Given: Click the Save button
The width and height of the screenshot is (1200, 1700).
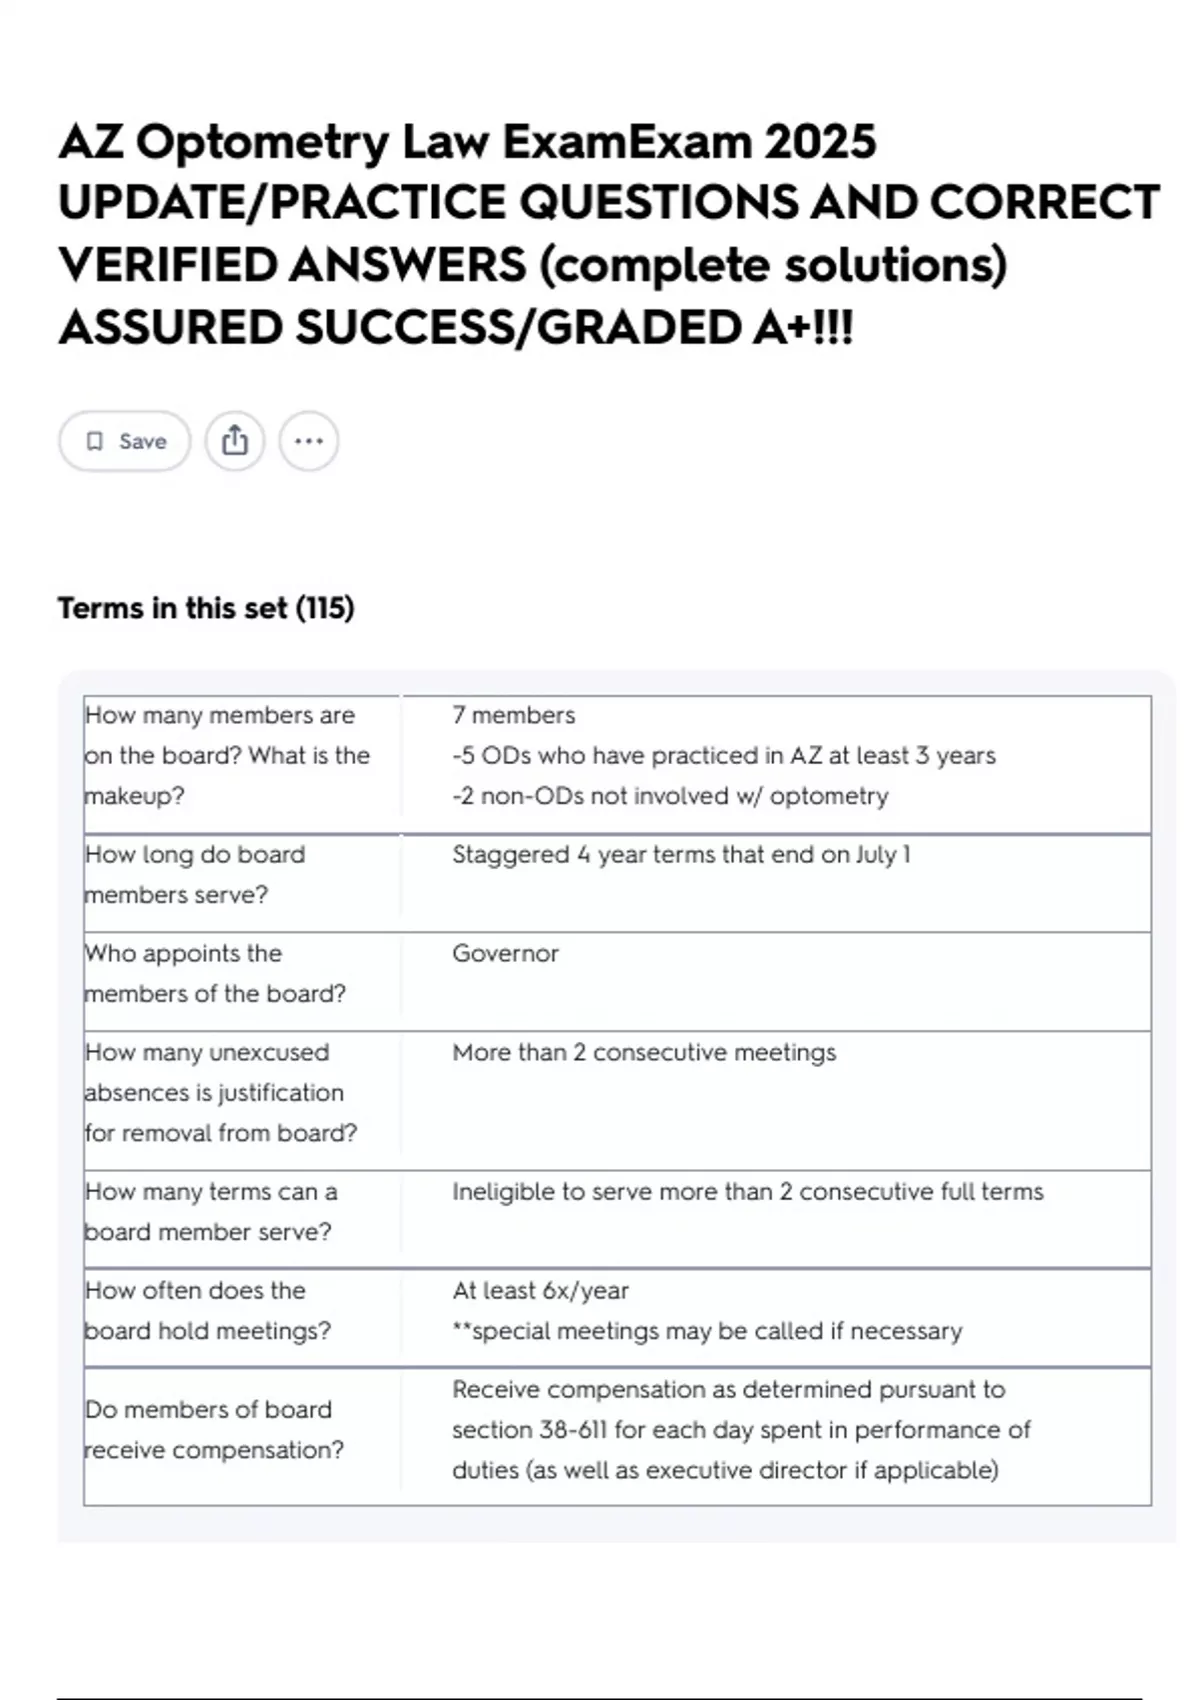Looking at the screenshot, I should click(x=124, y=441).
